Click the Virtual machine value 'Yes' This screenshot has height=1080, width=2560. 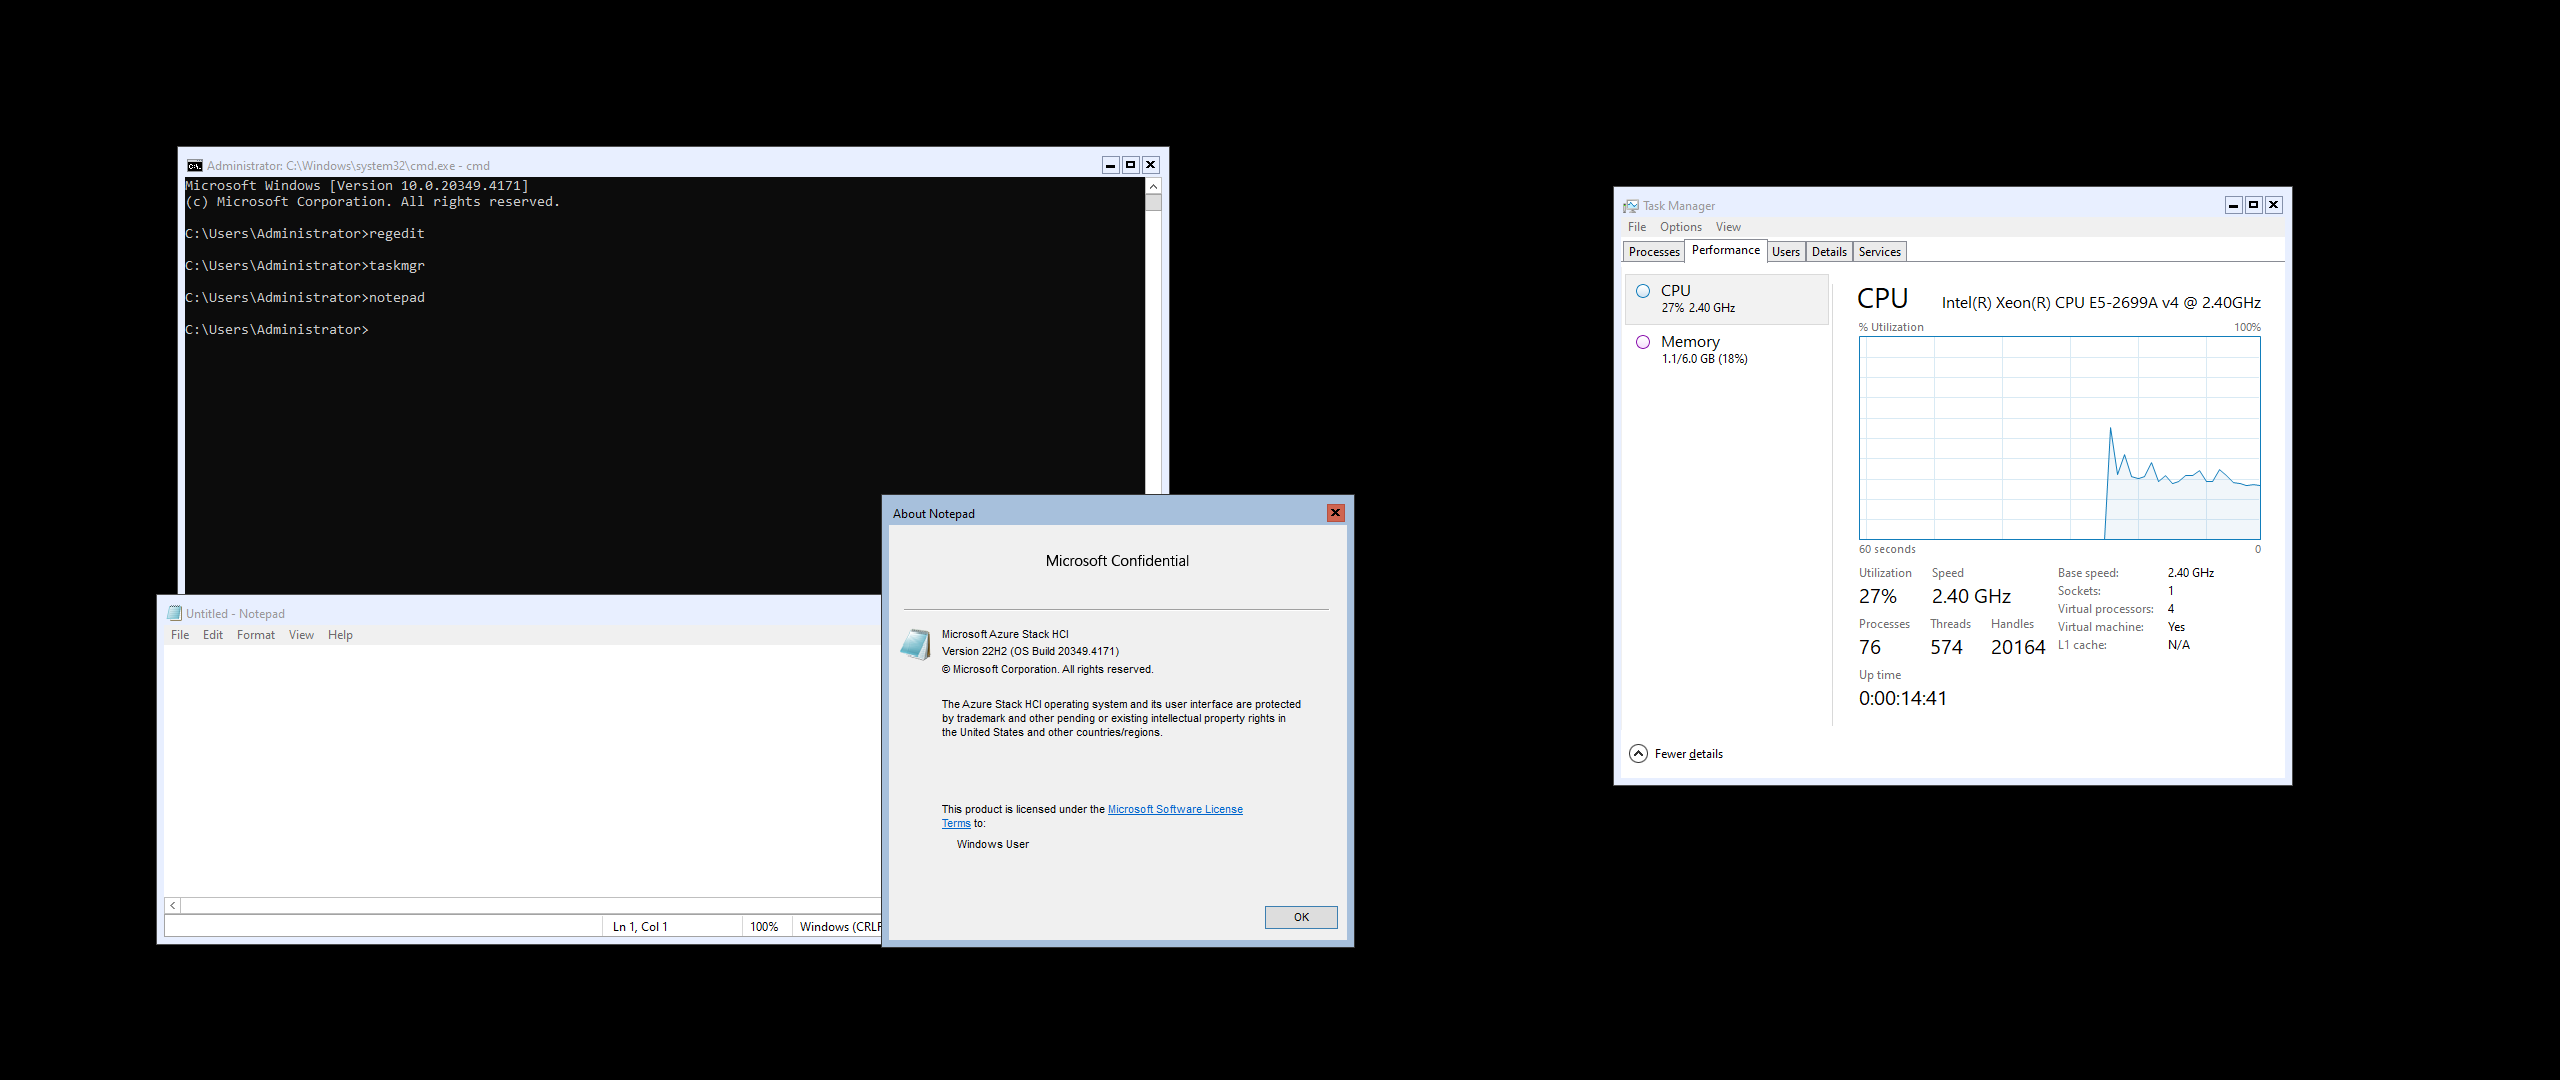point(2176,627)
